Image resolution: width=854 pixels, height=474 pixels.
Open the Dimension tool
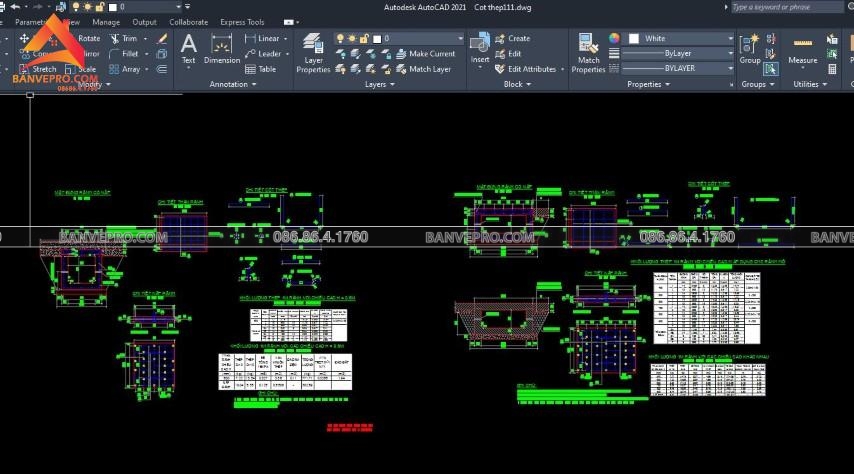tap(222, 49)
